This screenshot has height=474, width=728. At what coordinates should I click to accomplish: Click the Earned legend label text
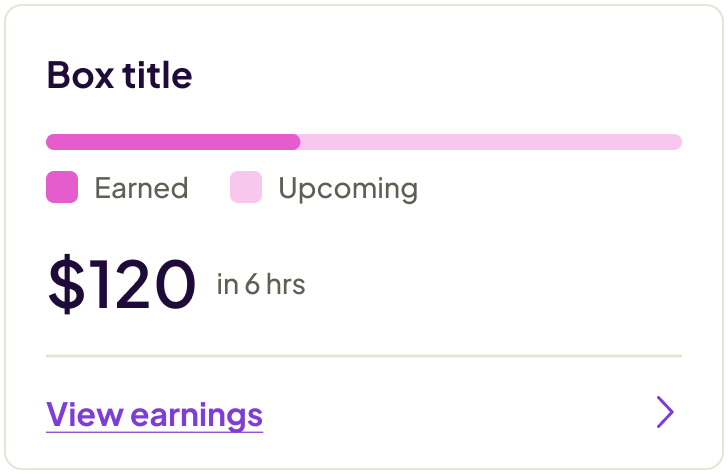(x=141, y=188)
